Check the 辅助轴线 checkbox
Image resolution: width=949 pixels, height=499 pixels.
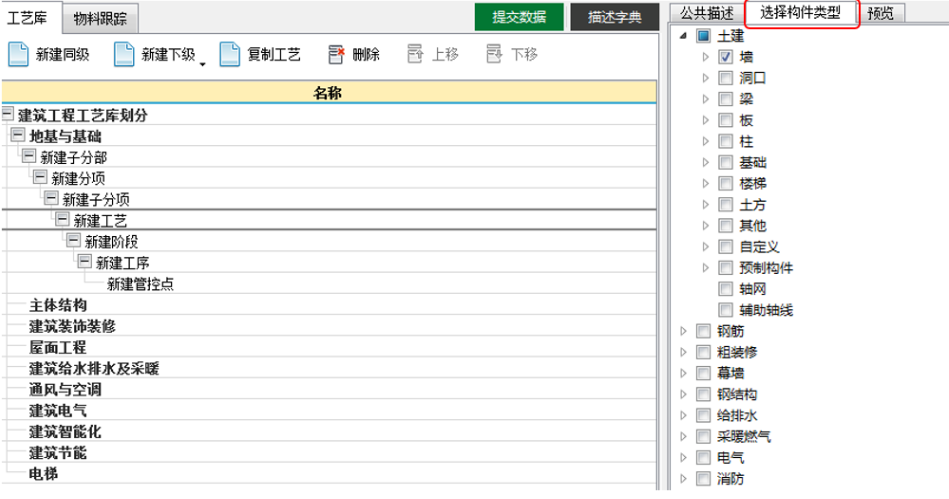coord(726,310)
